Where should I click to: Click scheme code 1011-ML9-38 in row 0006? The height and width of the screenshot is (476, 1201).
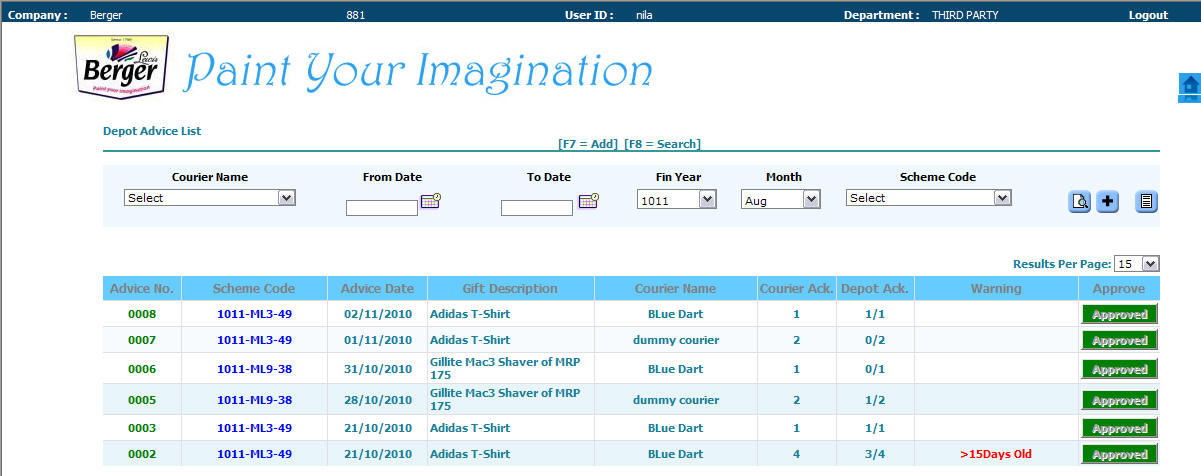point(254,369)
